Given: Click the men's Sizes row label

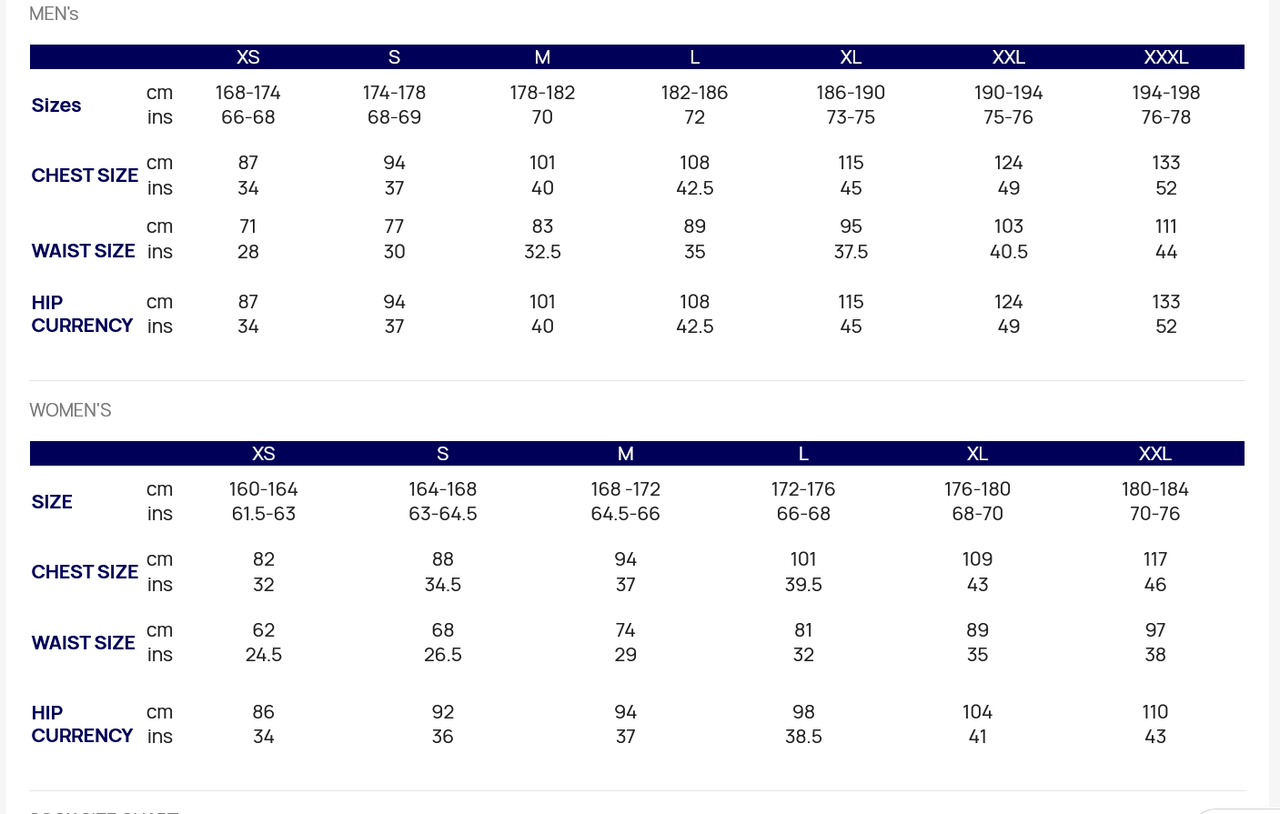Looking at the screenshot, I should coord(56,105).
